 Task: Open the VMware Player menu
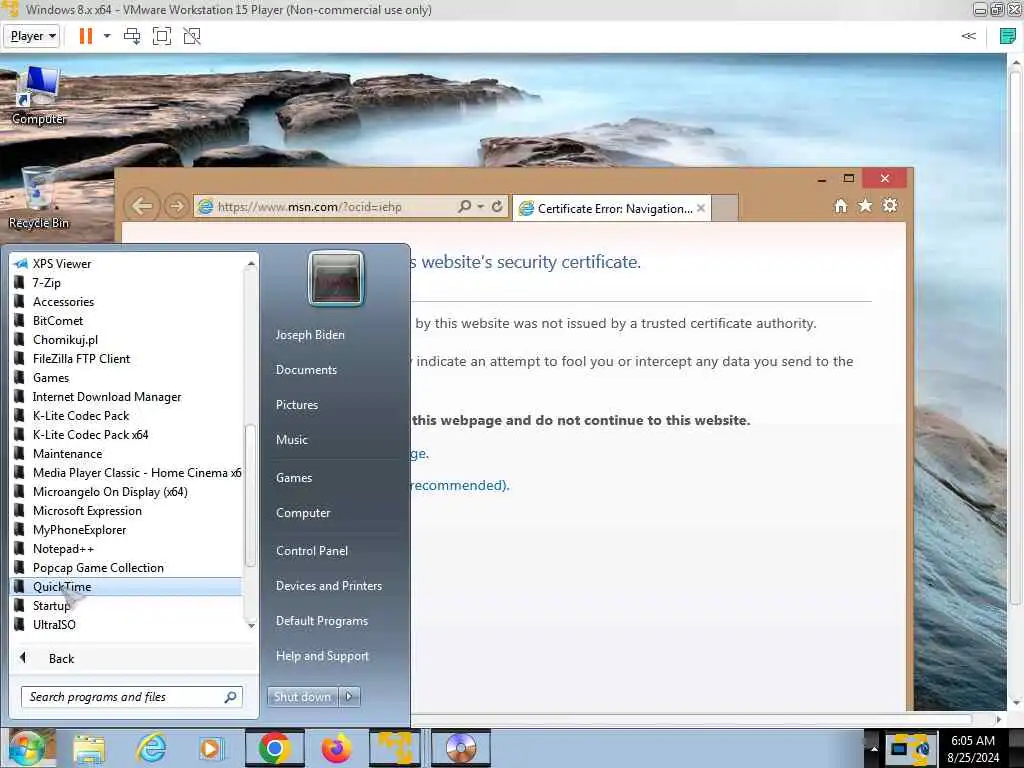tap(32, 36)
